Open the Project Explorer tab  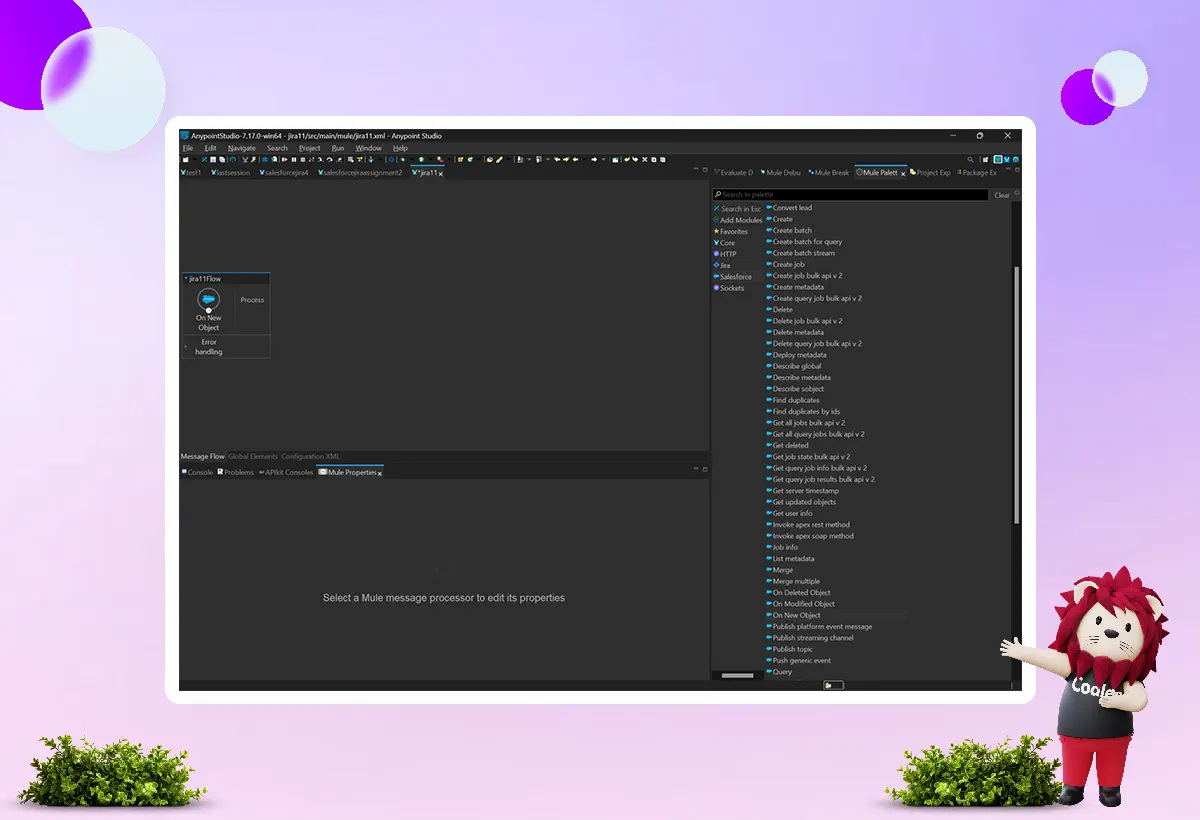931,173
